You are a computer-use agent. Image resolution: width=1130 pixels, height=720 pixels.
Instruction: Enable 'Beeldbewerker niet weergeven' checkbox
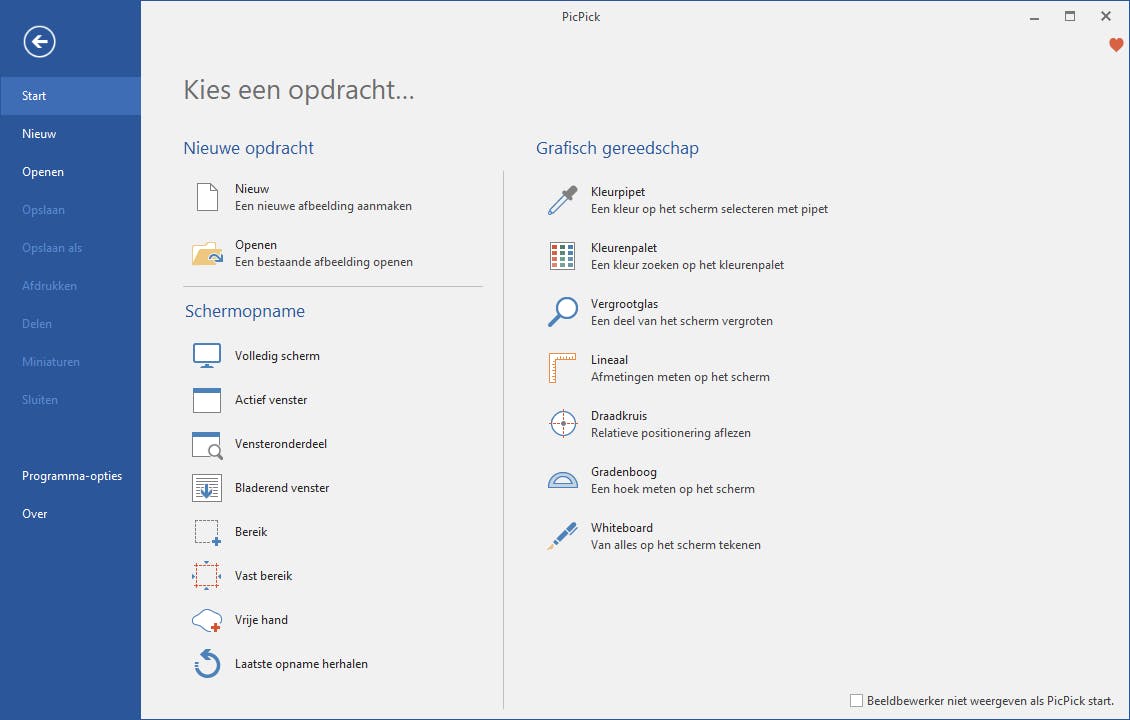click(x=856, y=701)
